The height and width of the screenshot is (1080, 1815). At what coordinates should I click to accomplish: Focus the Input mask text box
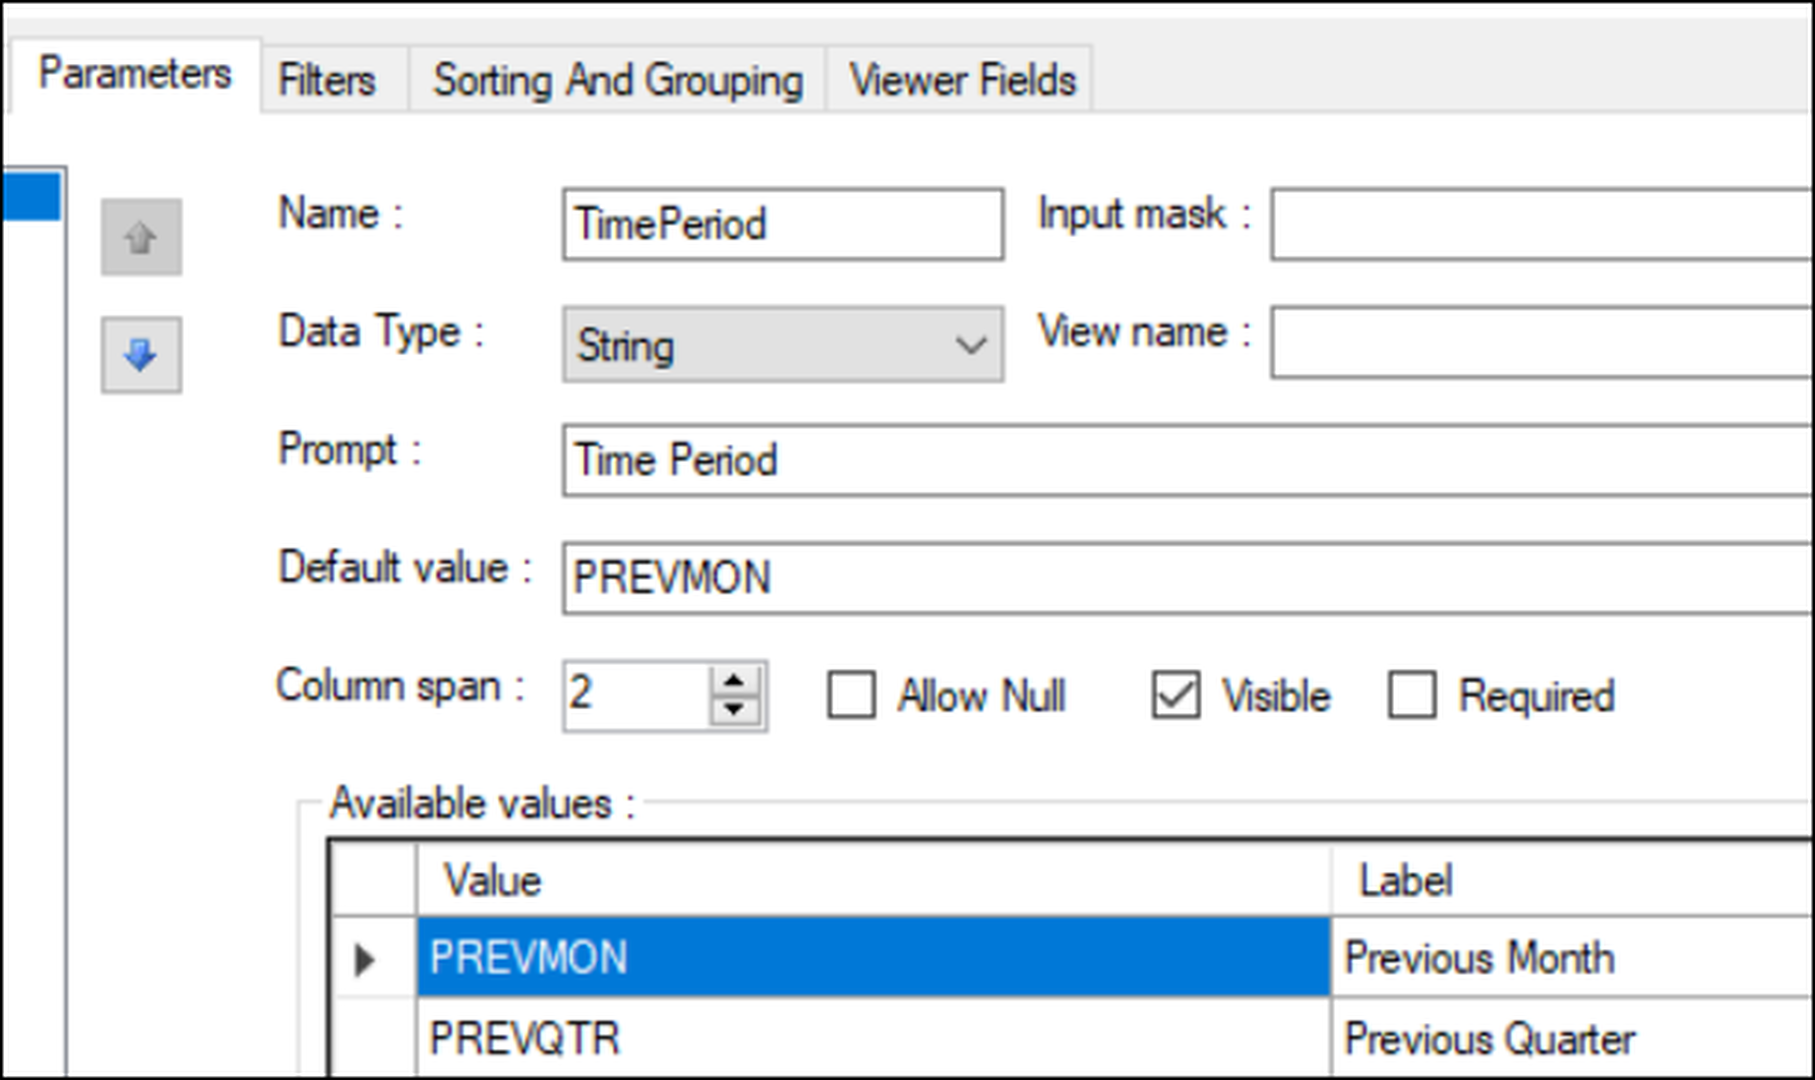click(1542, 224)
